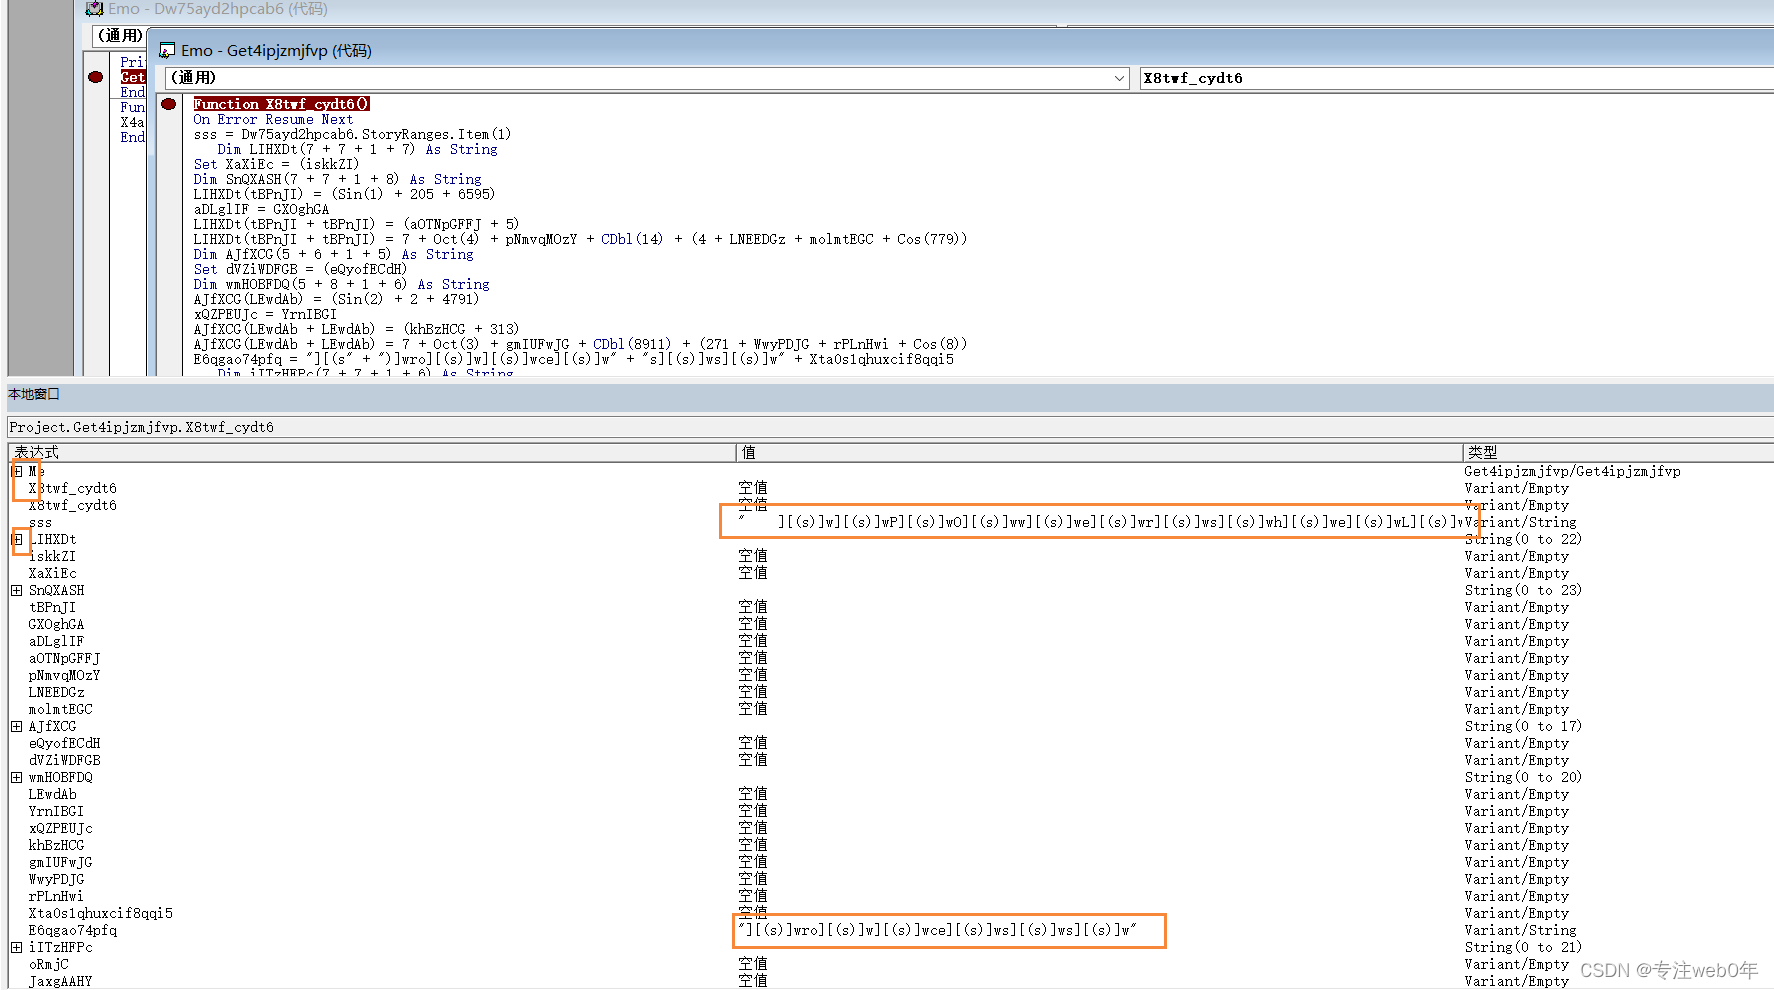The height and width of the screenshot is (990, 1774).
Task: Select the YrnIBGI variable row
Action: coord(891,811)
